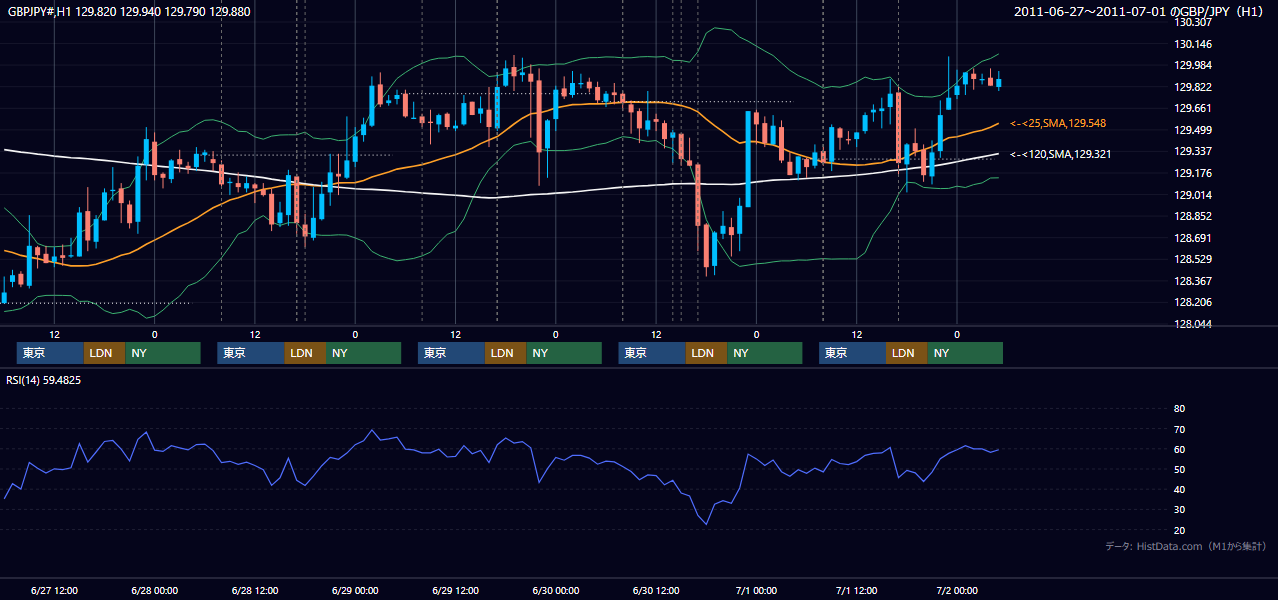Click RSI scale value 40
The width and height of the screenshot is (1278, 600).
point(1179,489)
